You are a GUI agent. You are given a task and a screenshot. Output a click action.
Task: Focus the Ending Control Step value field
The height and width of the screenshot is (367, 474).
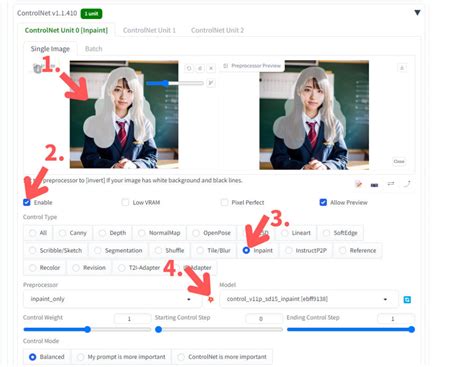(395, 319)
